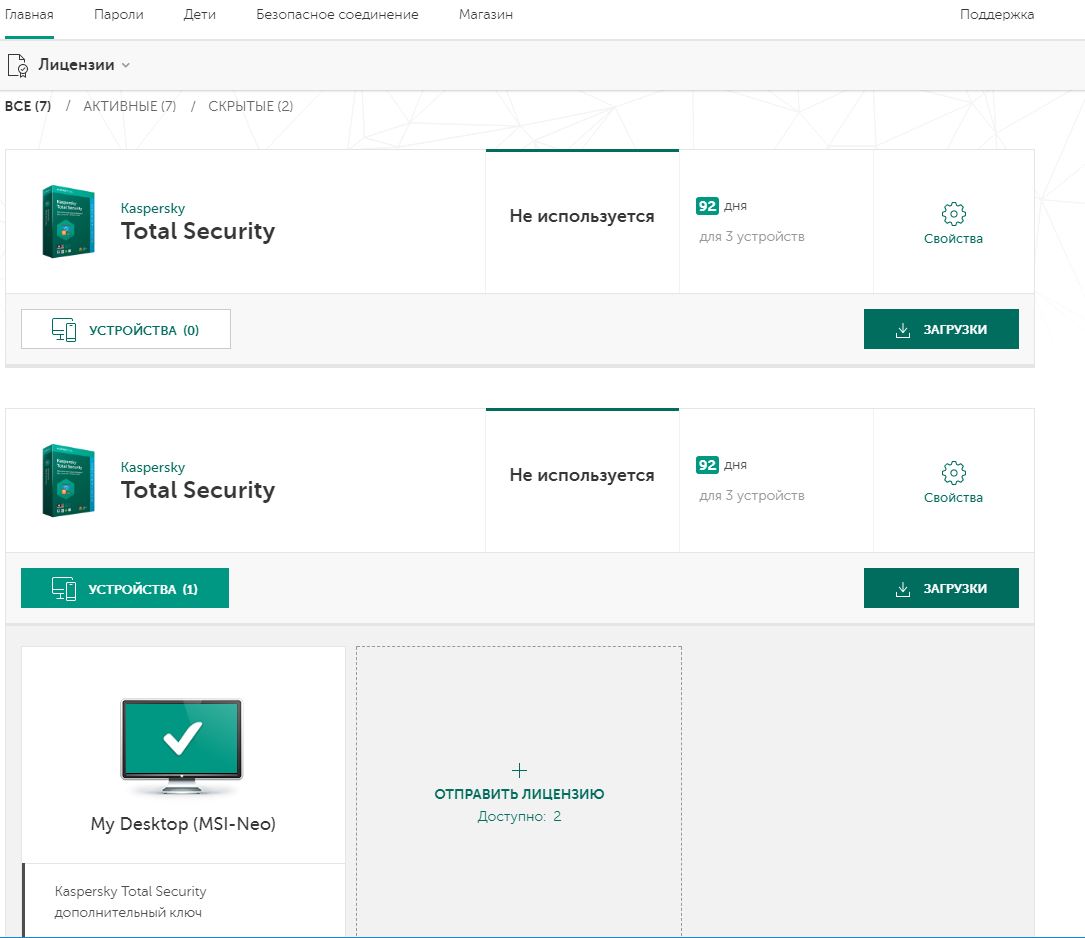Expand first license's Устройства (0) panel
This screenshot has height=938, width=1085.
click(x=126, y=329)
